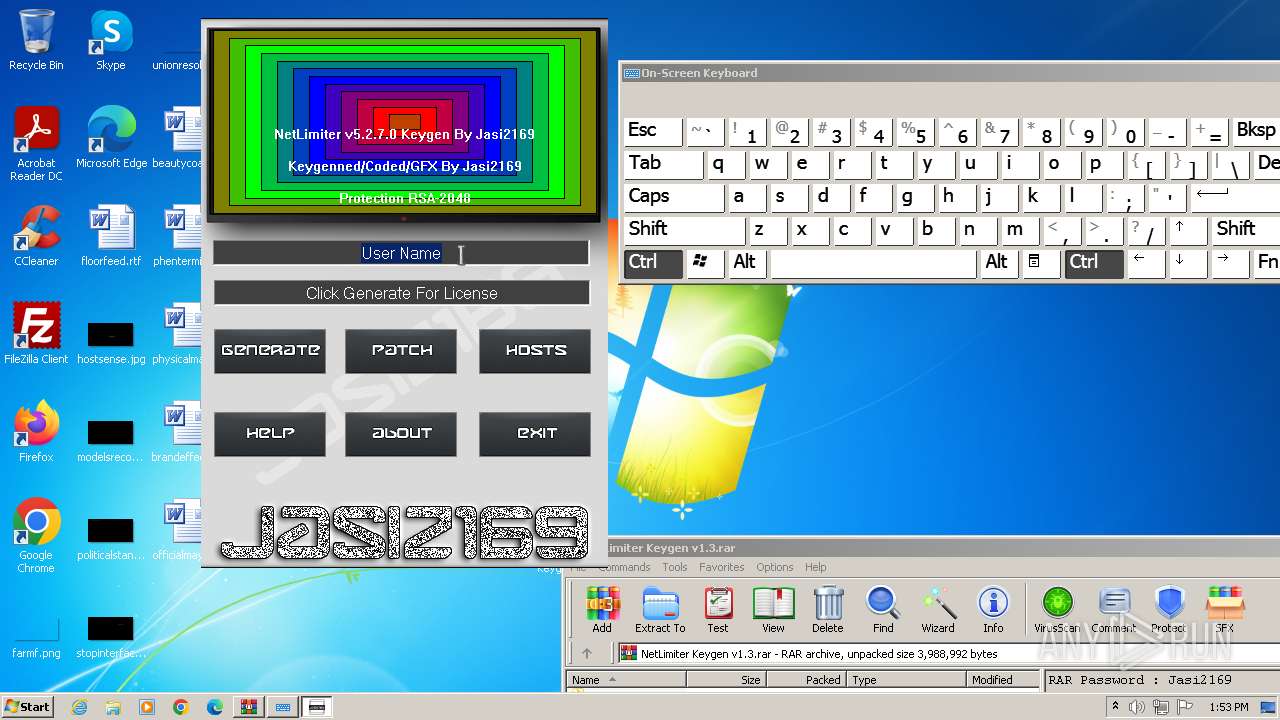Screen dimensions: 1280x720
Task: Select the CCleaner desktop icon
Action: point(36,236)
